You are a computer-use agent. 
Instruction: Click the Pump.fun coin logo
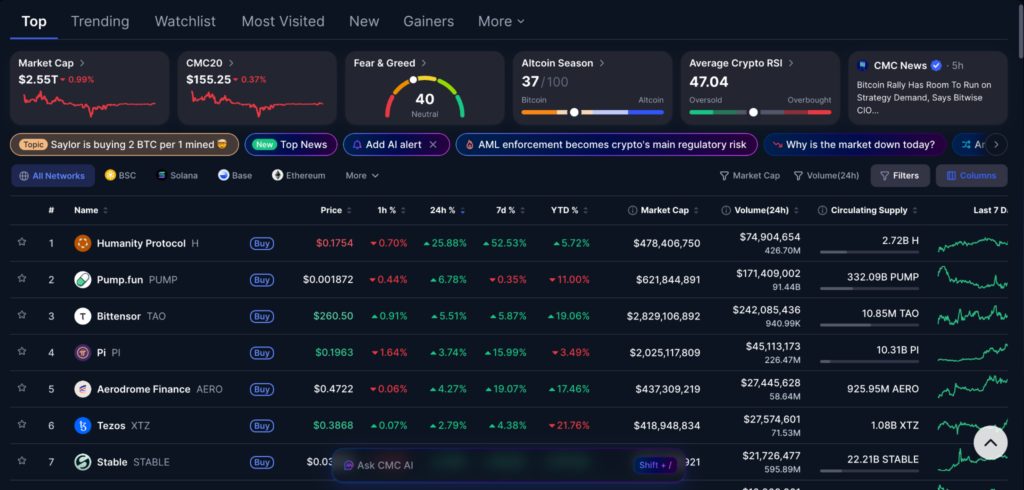coord(83,280)
